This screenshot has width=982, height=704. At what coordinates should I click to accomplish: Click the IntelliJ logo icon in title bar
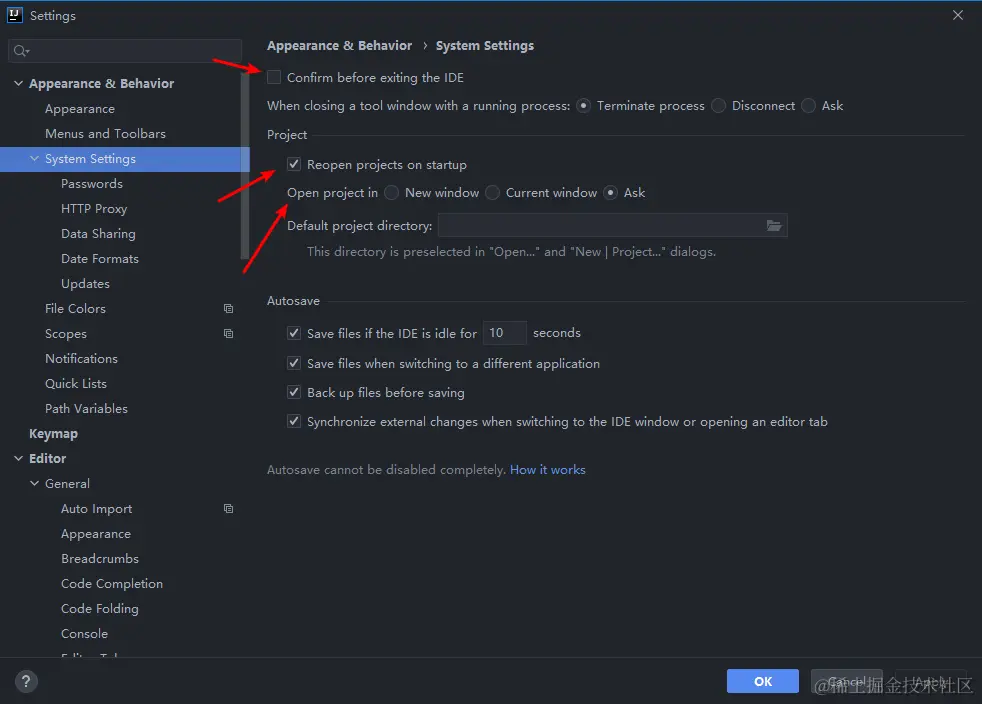click(14, 15)
